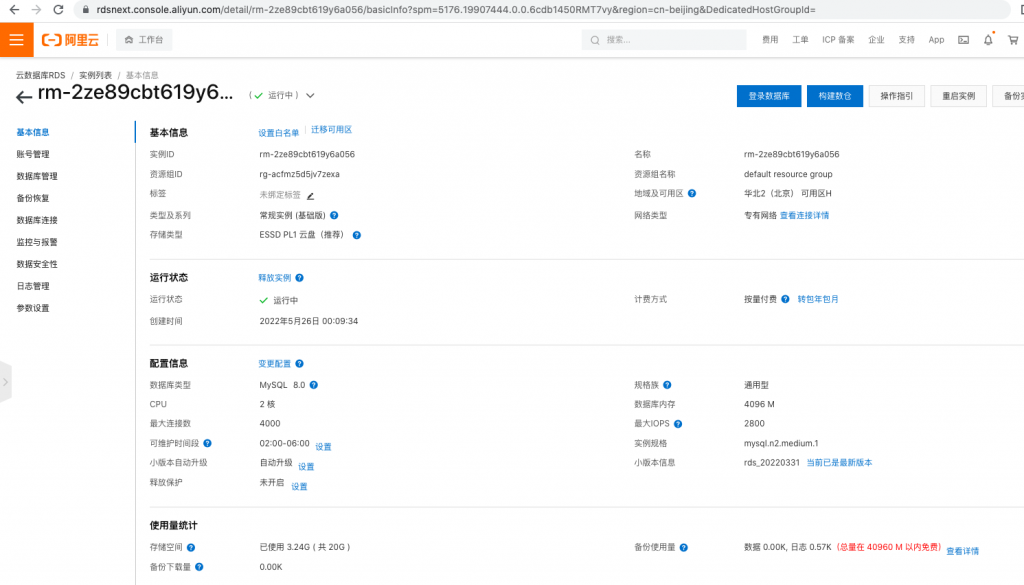Show help next to 变更配置
This screenshot has width=1024, height=585.
pos(299,364)
